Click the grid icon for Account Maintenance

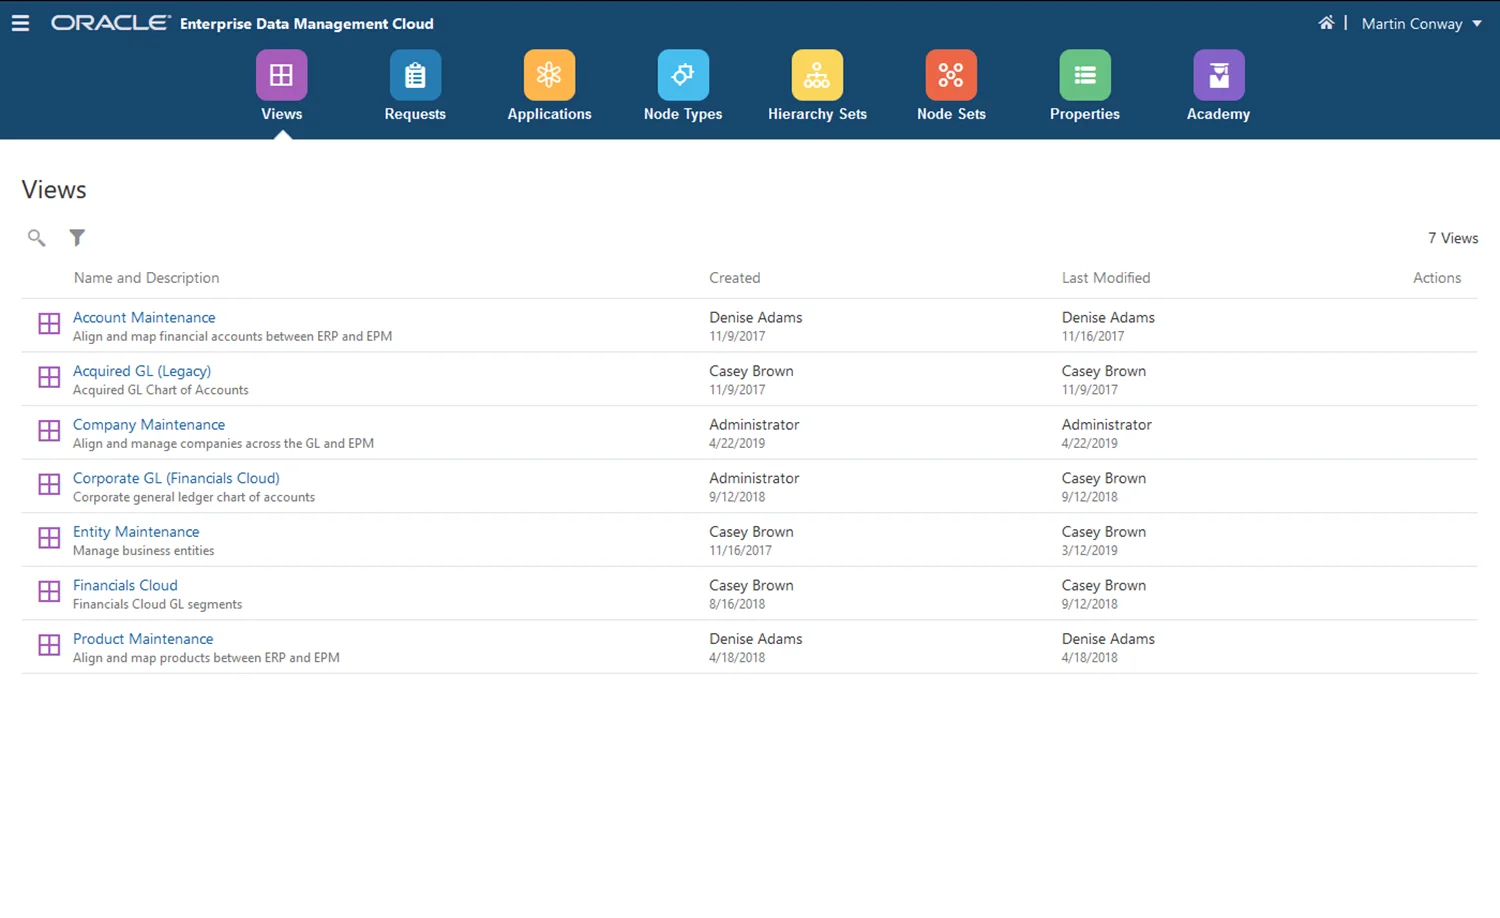(49, 324)
